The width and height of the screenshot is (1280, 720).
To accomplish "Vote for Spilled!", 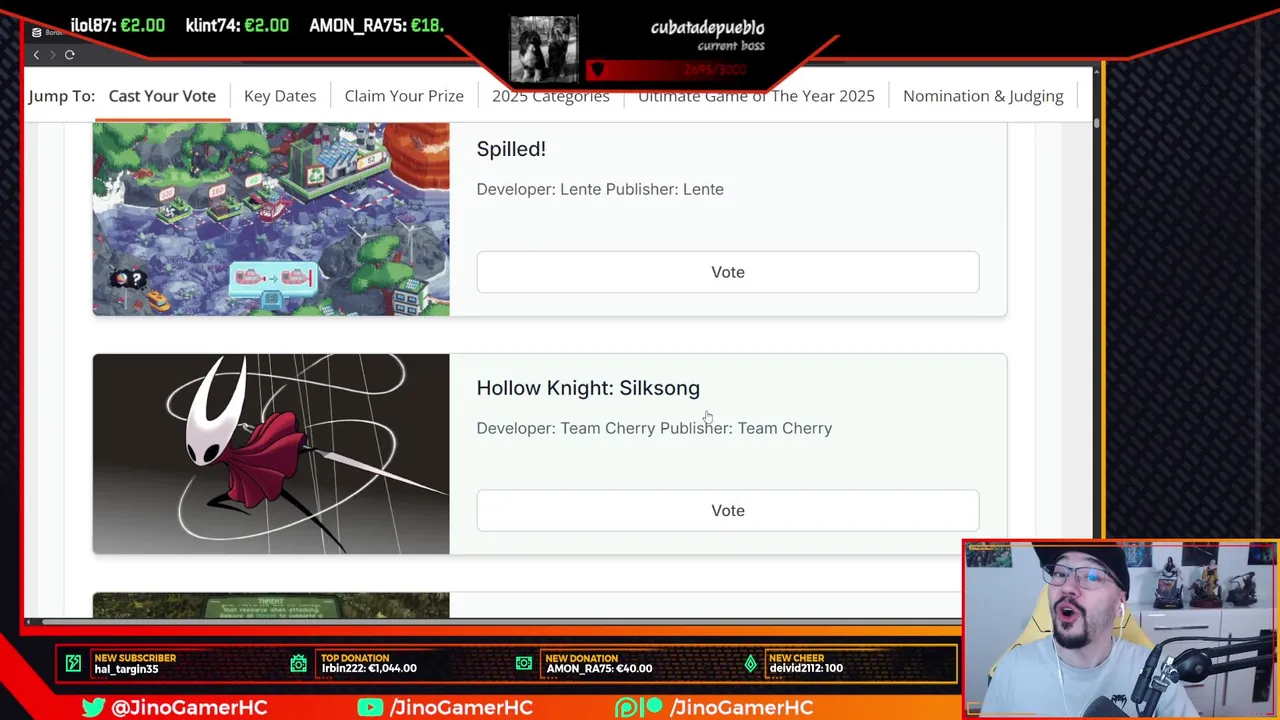I will (728, 272).
